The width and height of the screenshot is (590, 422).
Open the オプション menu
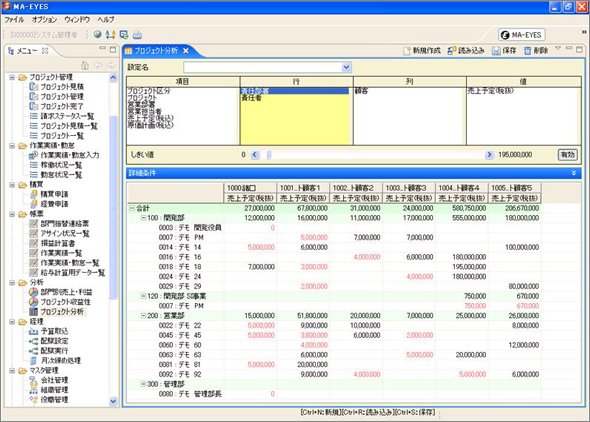tap(44, 20)
